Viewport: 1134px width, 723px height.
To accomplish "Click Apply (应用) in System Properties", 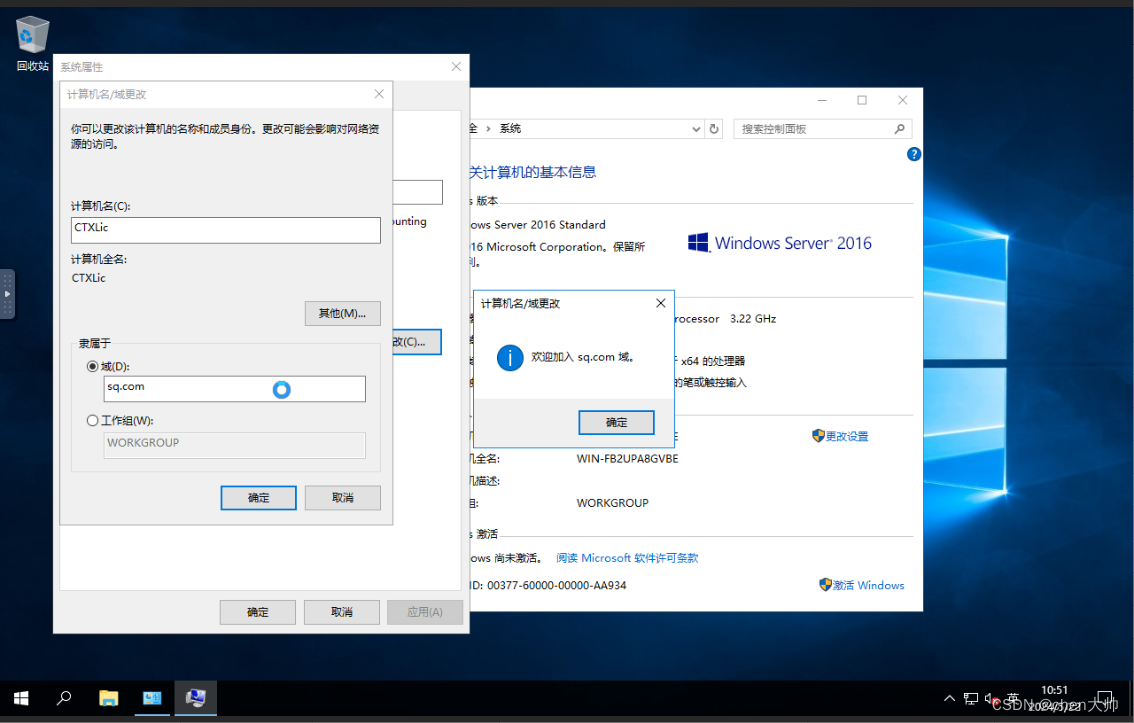I will [x=425, y=612].
